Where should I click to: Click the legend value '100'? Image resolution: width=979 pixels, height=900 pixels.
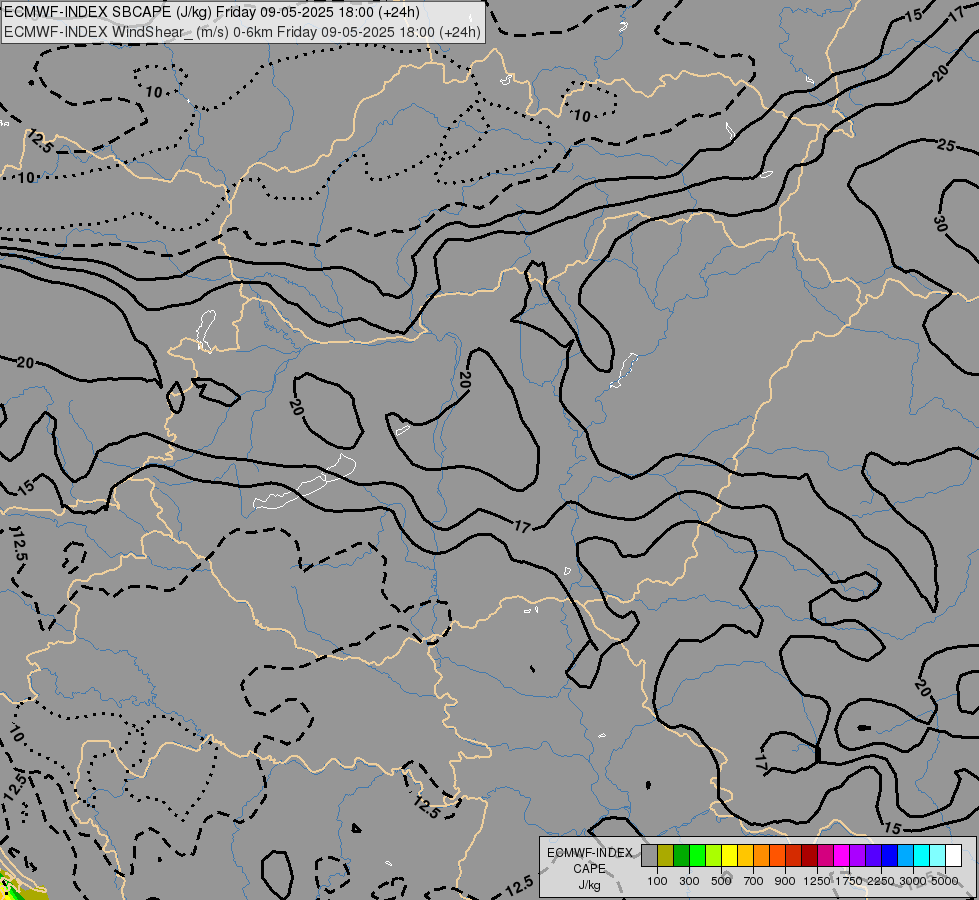657,881
